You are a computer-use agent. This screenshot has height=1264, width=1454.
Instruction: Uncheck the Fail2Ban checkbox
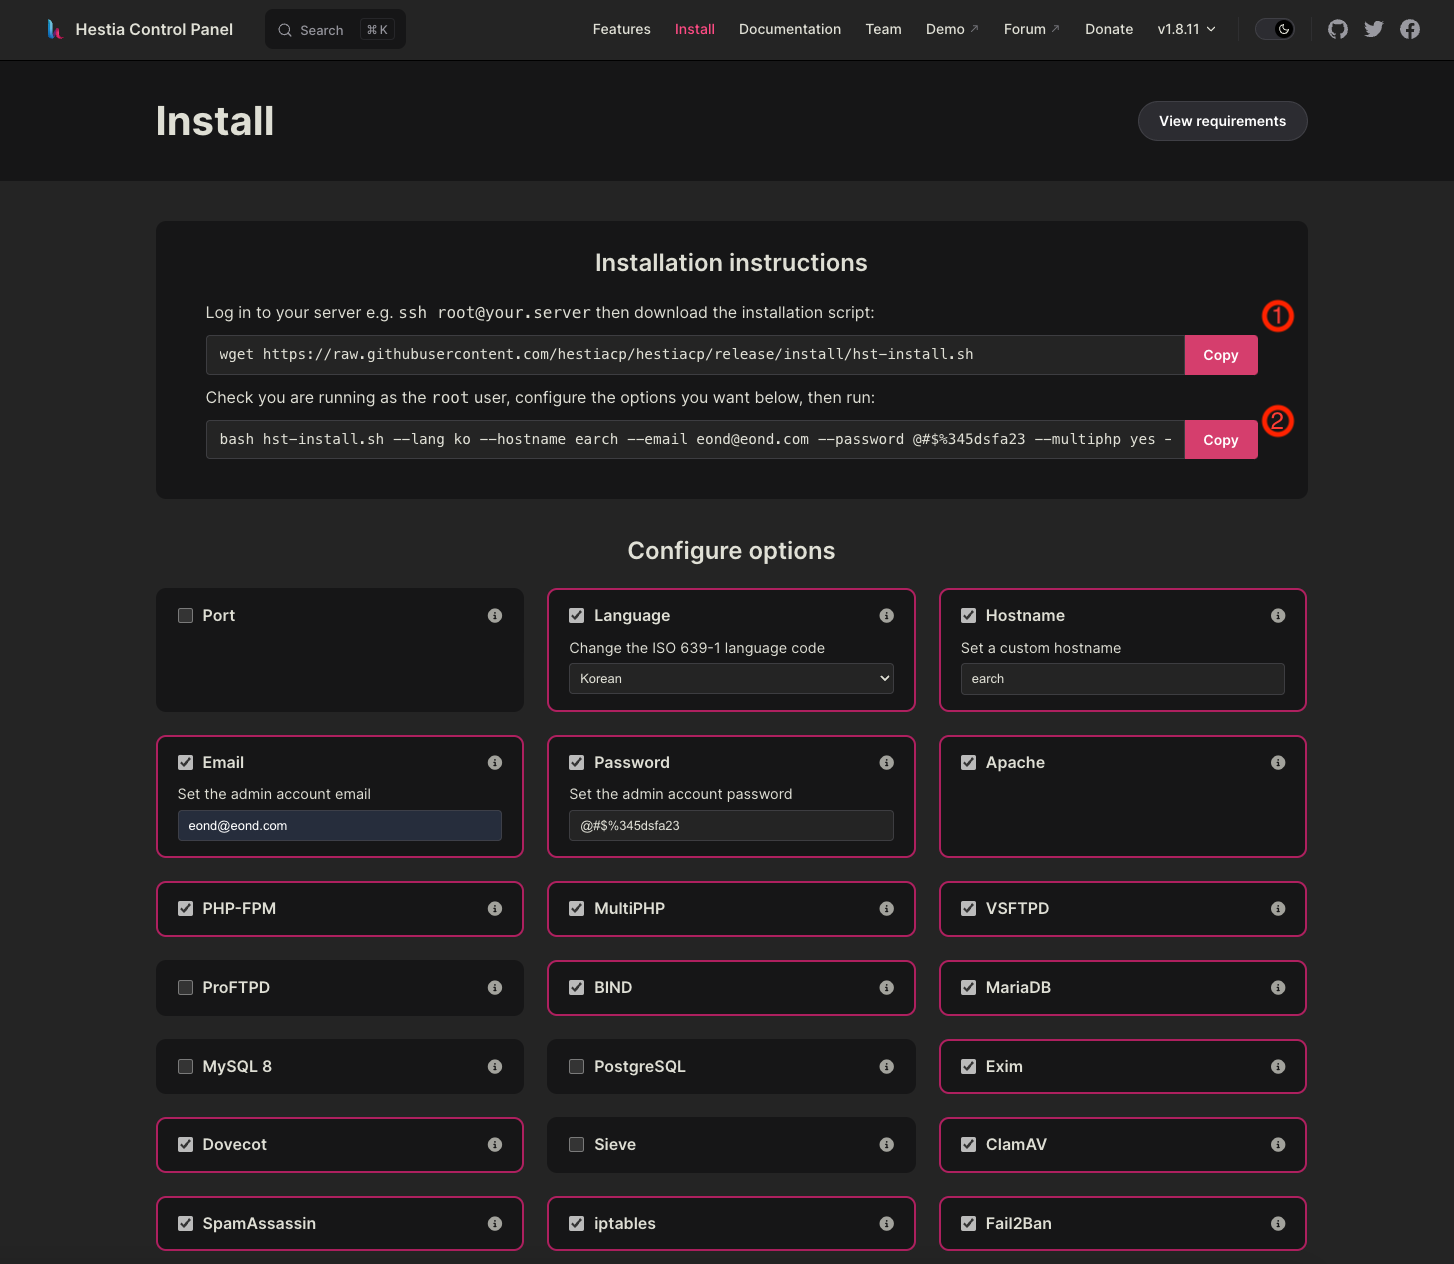tap(968, 1223)
